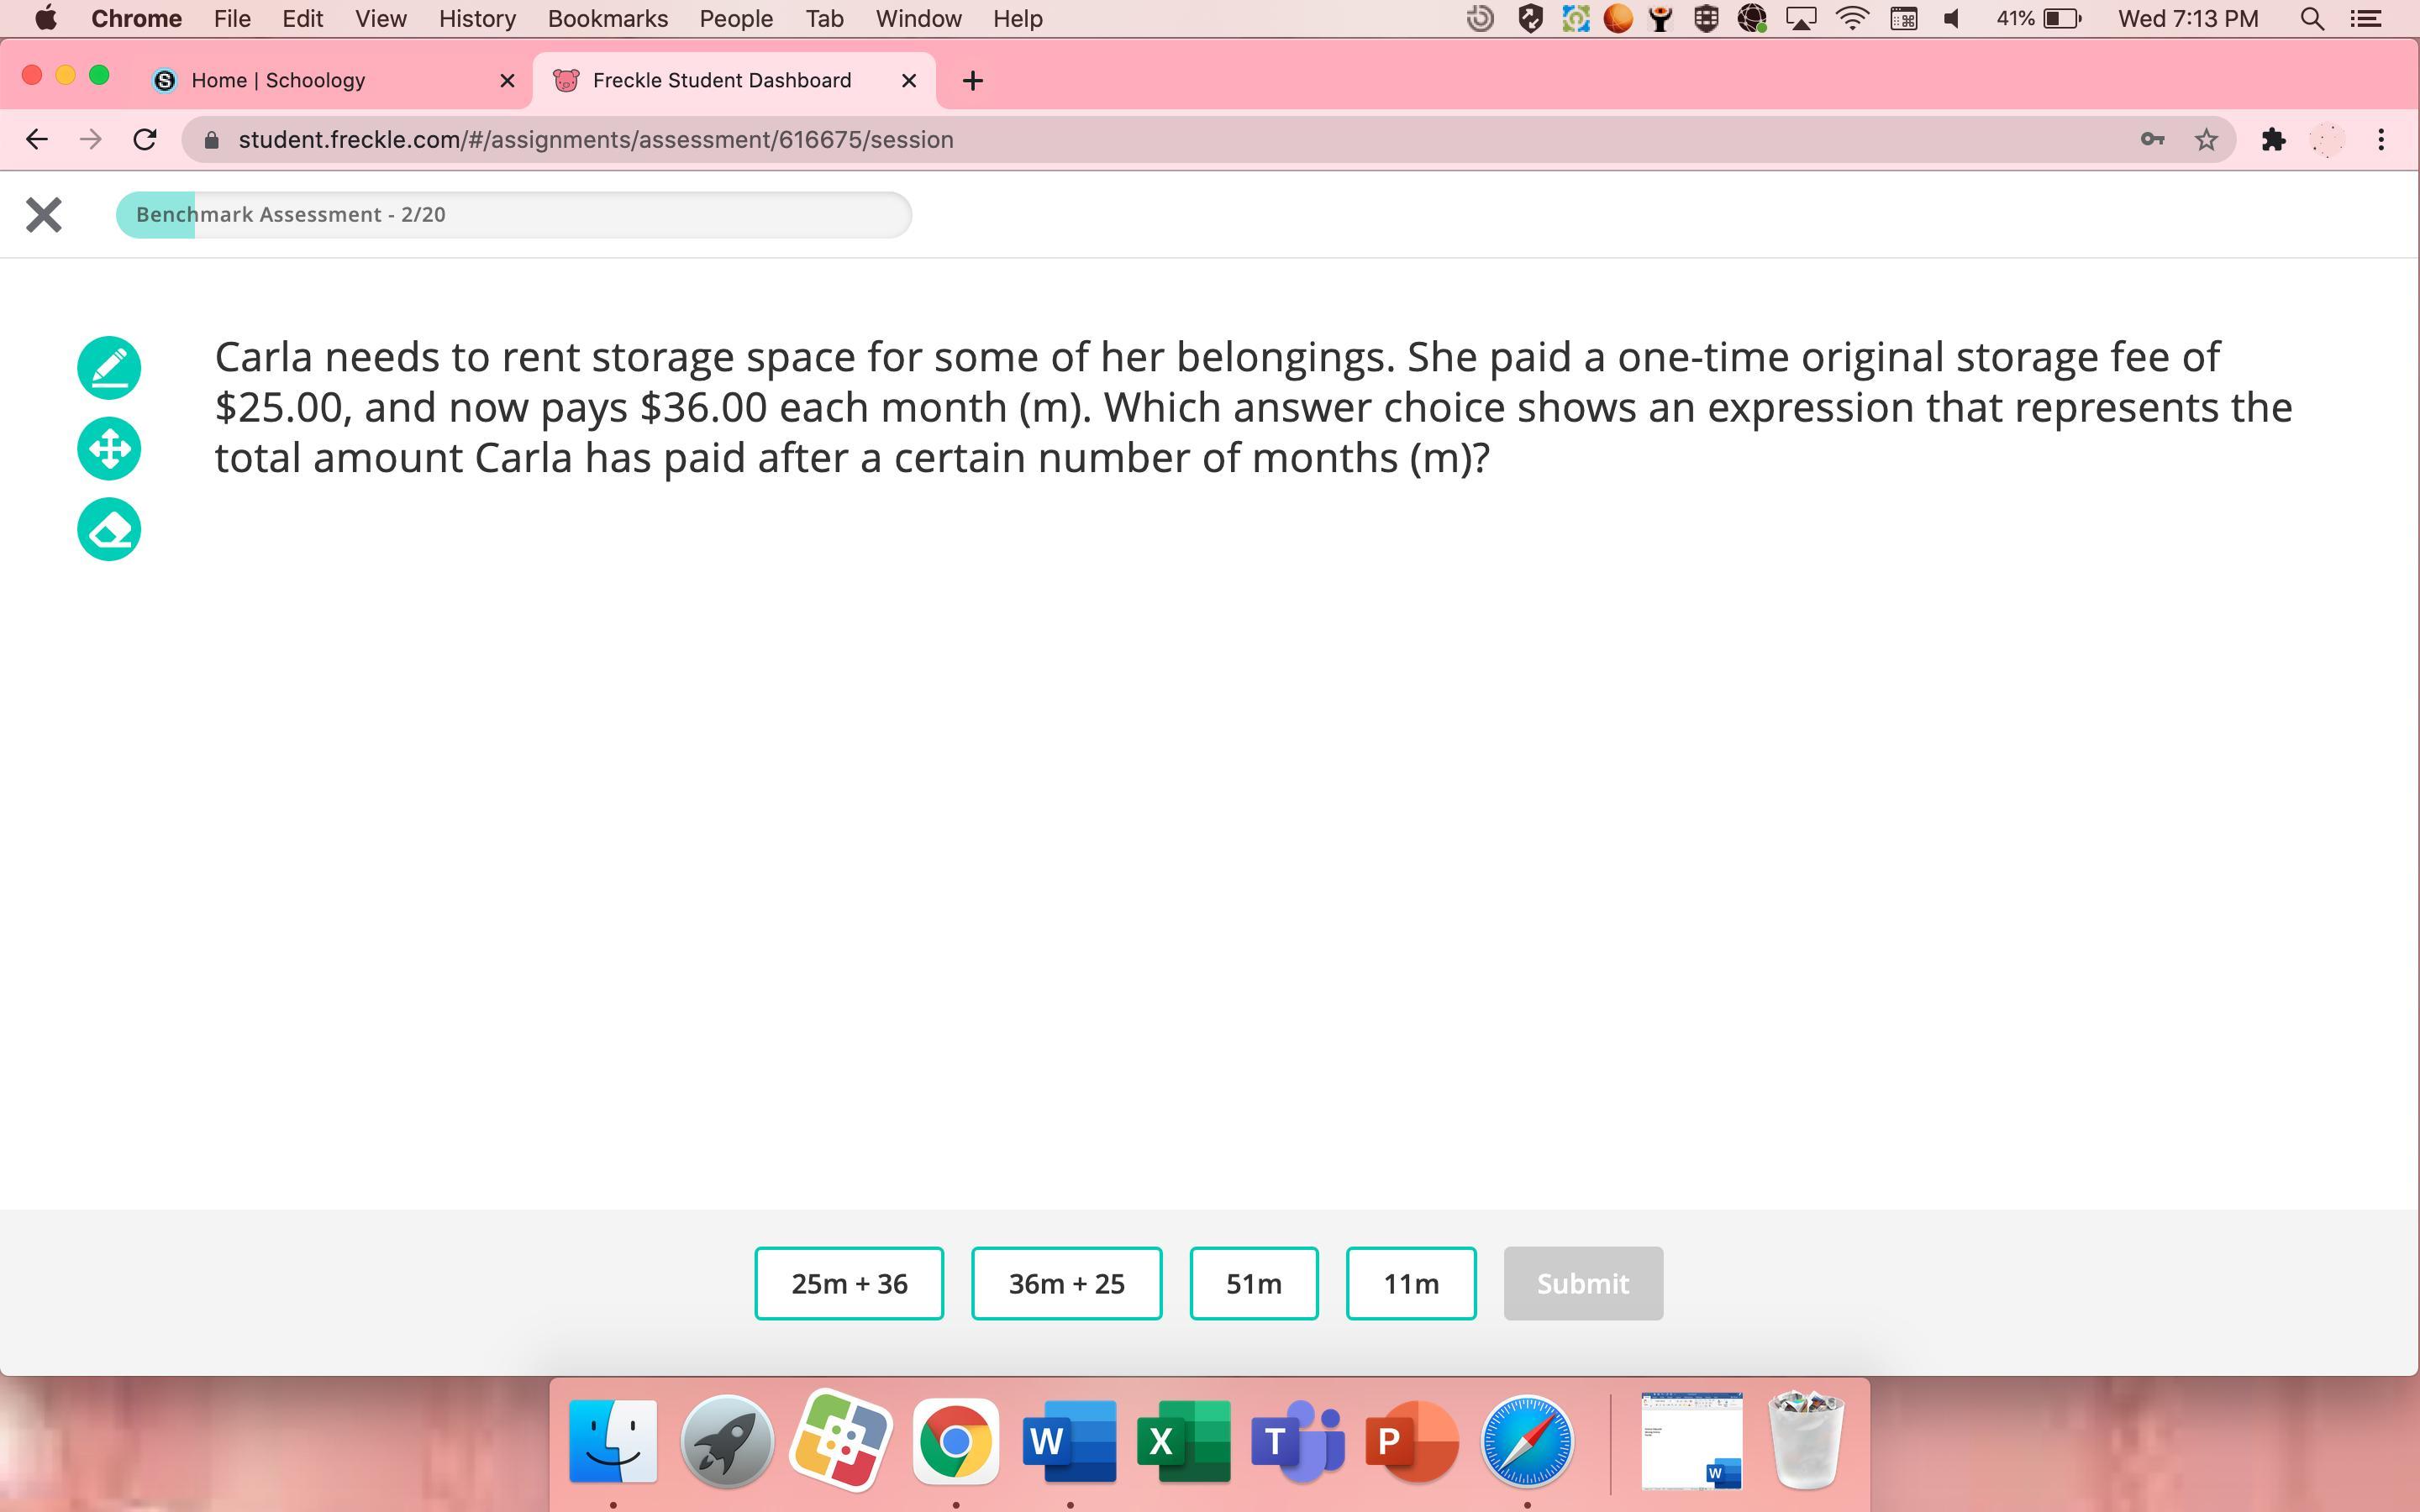
Task: Open a new browser tab
Action: point(972,81)
